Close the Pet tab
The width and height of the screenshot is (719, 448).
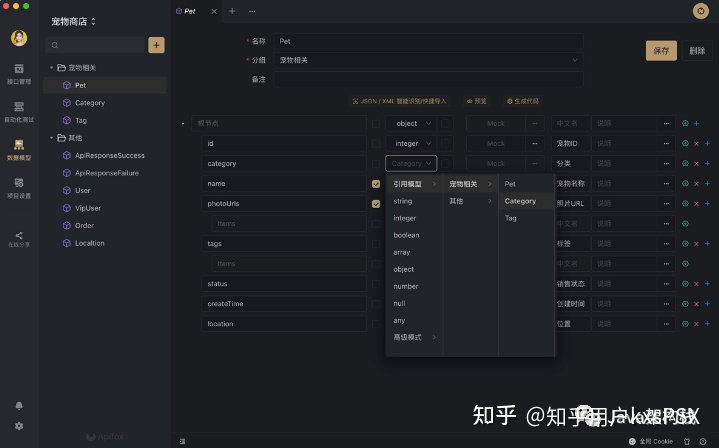pyautogui.click(x=214, y=11)
